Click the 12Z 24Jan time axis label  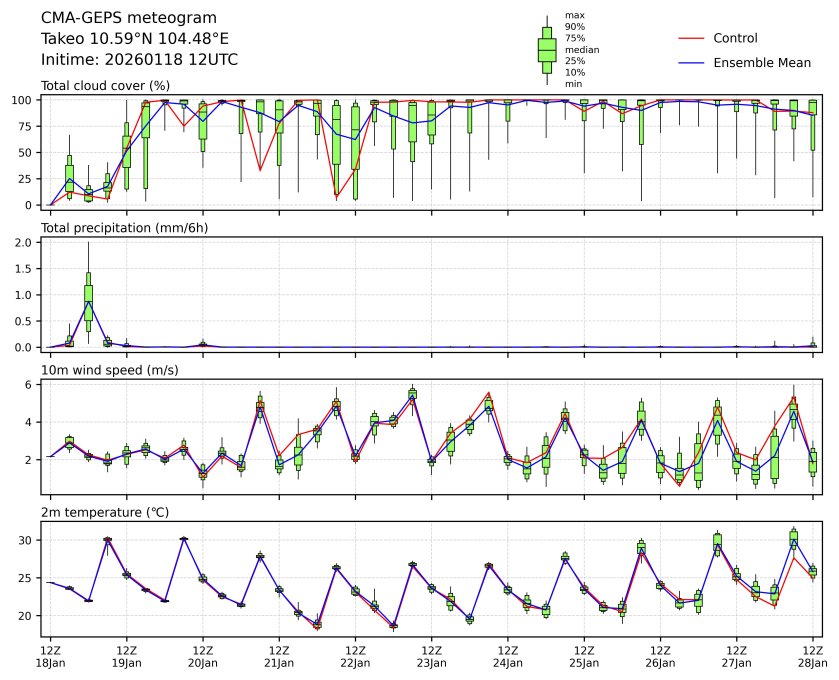507,655
